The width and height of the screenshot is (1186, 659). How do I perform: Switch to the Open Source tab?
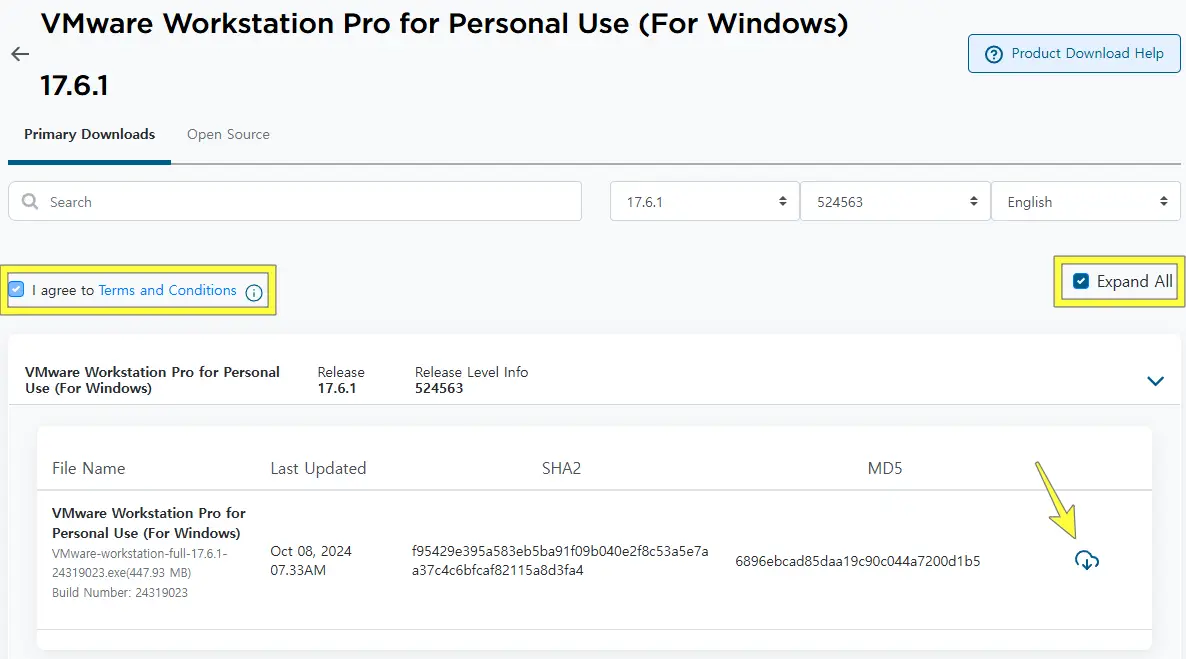(228, 134)
